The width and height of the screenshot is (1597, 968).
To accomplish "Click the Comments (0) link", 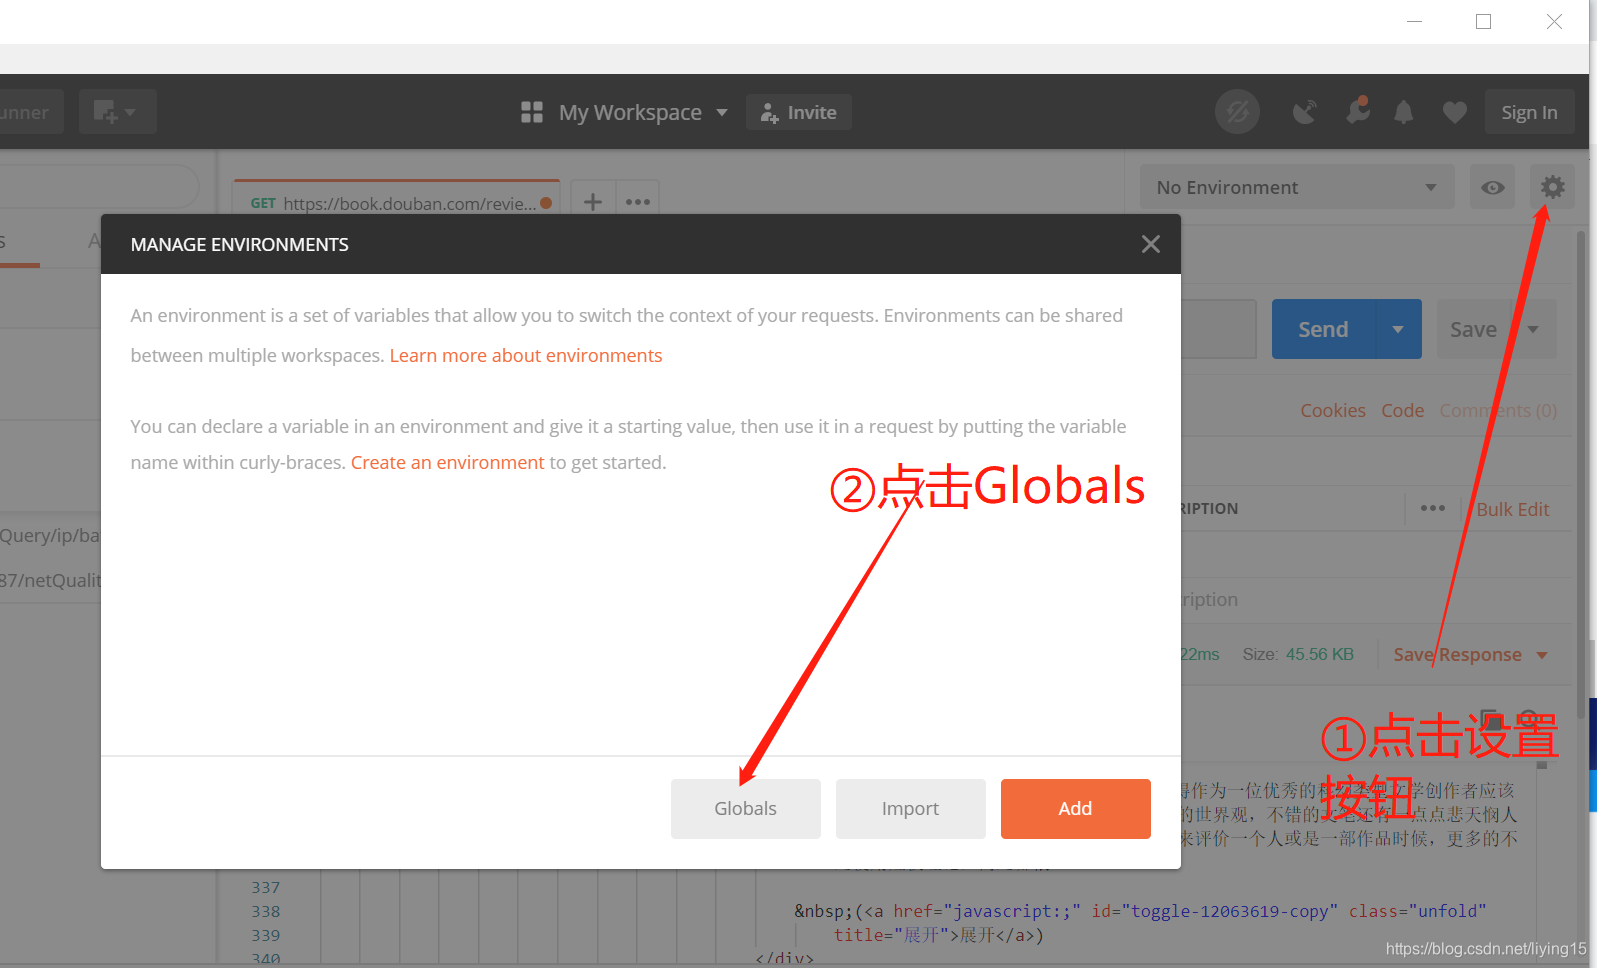I will click(x=1498, y=410).
